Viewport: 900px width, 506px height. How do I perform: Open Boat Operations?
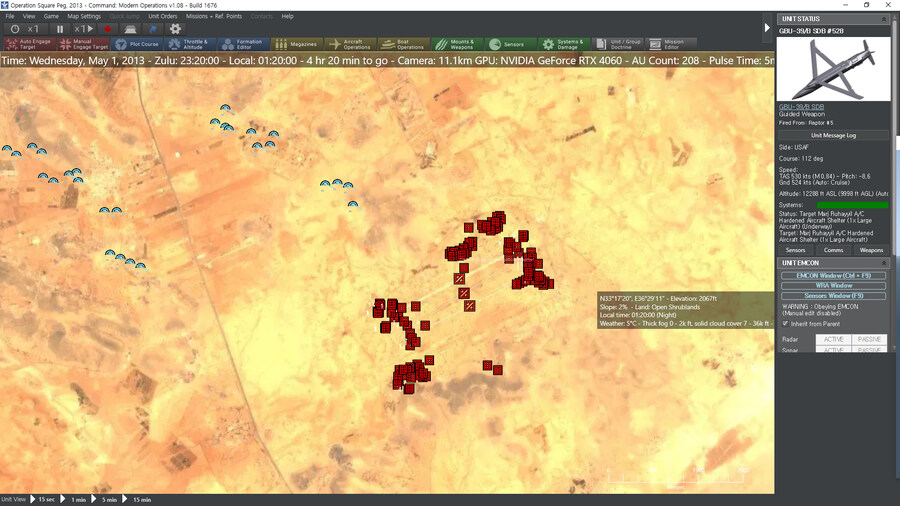[x=404, y=44]
